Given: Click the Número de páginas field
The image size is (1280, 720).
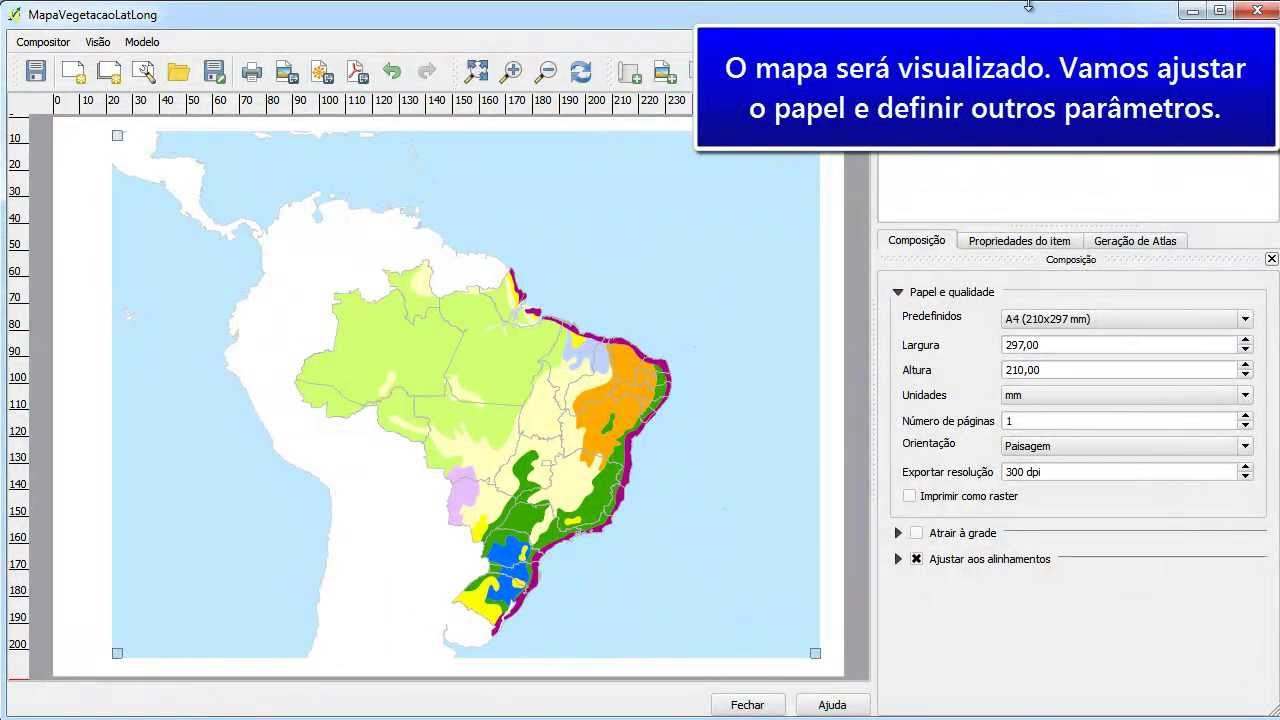Looking at the screenshot, I should [x=1119, y=421].
